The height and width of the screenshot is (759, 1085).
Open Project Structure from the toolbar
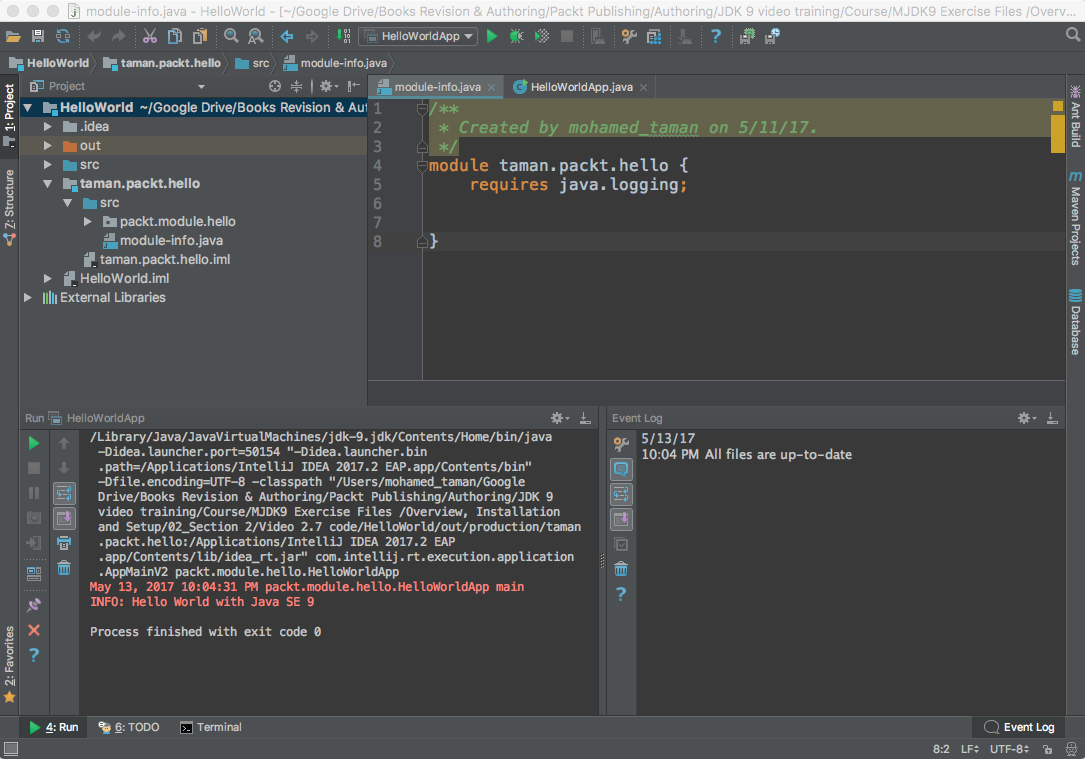tap(654, 36)
